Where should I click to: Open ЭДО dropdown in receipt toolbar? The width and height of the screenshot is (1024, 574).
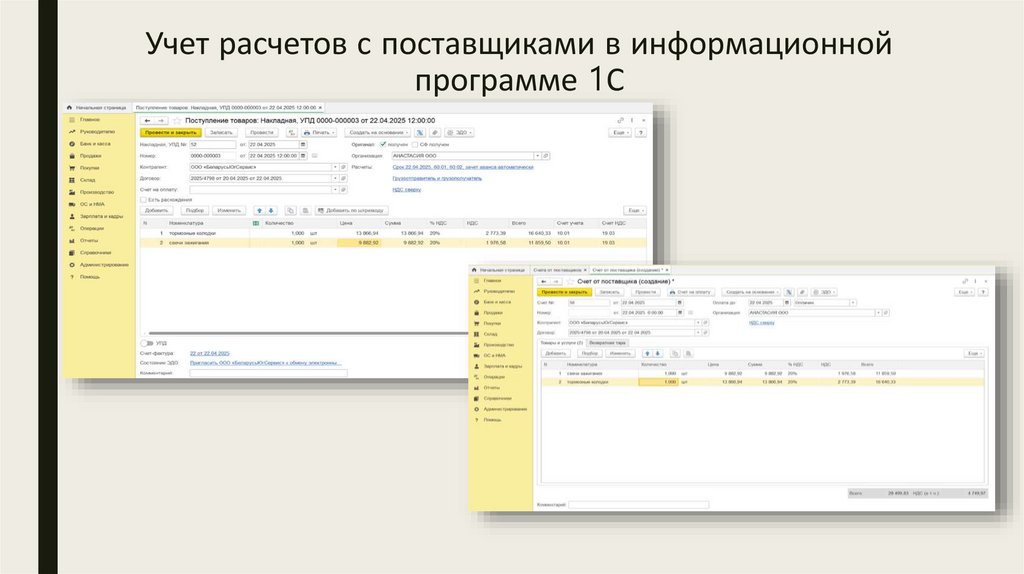coord(458,133)
